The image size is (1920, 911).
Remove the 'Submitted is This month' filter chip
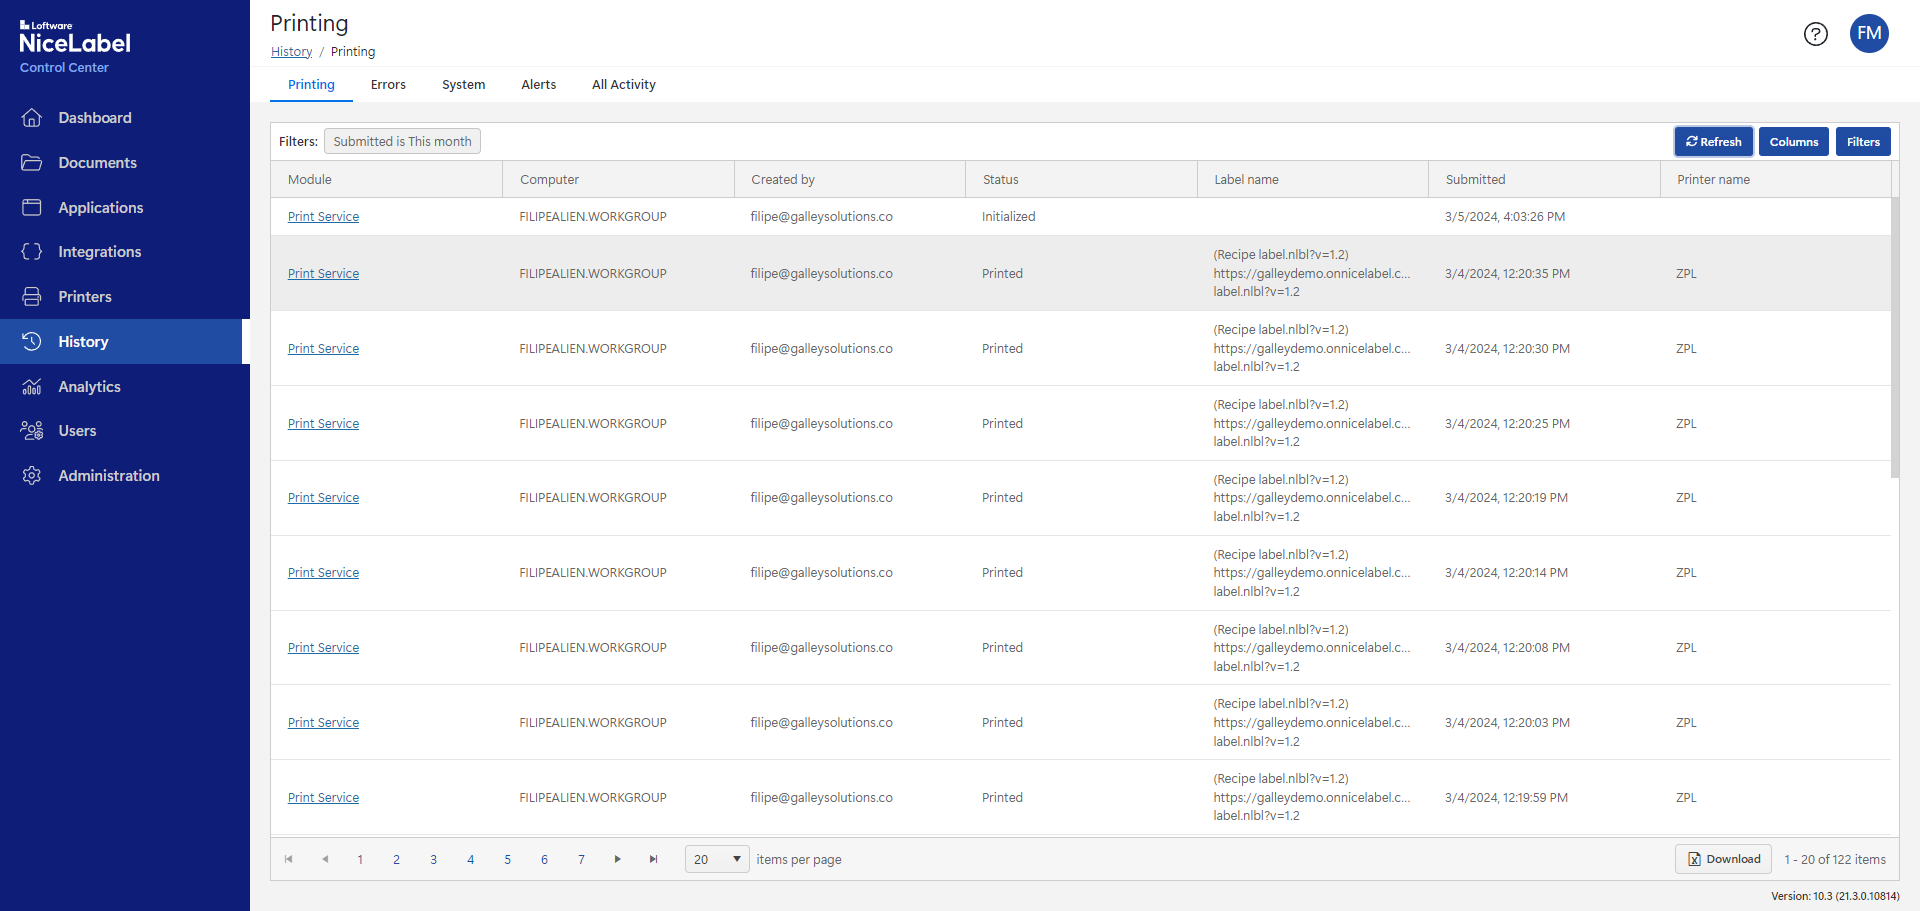pos(401,141)
